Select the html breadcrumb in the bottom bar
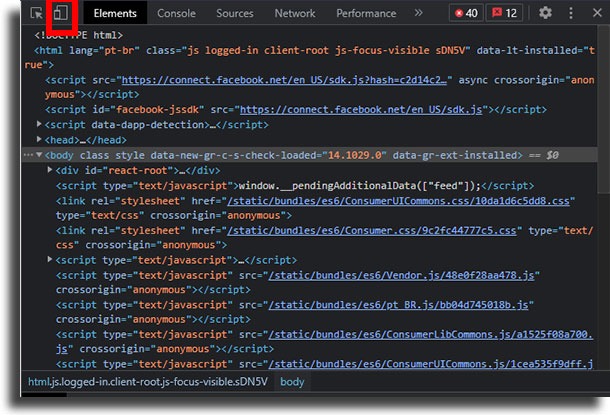 148,382
